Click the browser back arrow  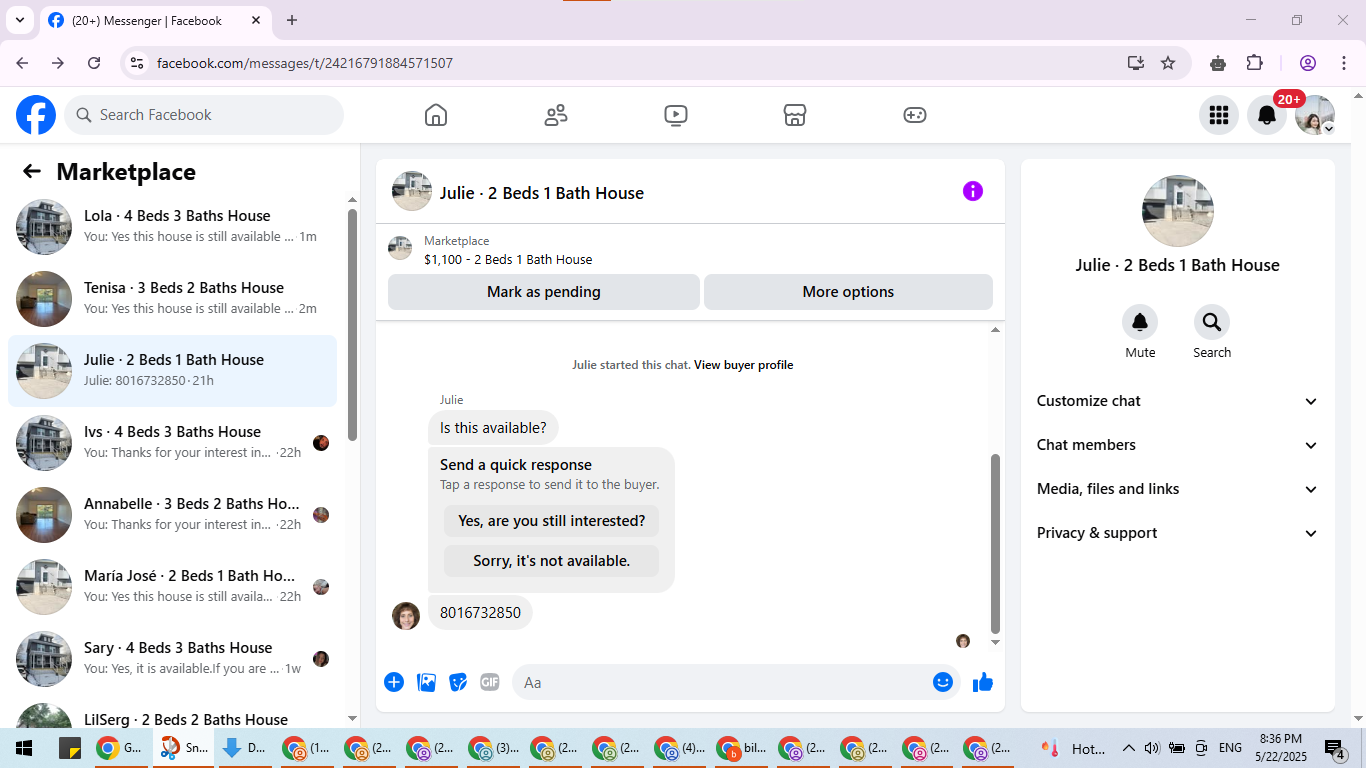22,63
